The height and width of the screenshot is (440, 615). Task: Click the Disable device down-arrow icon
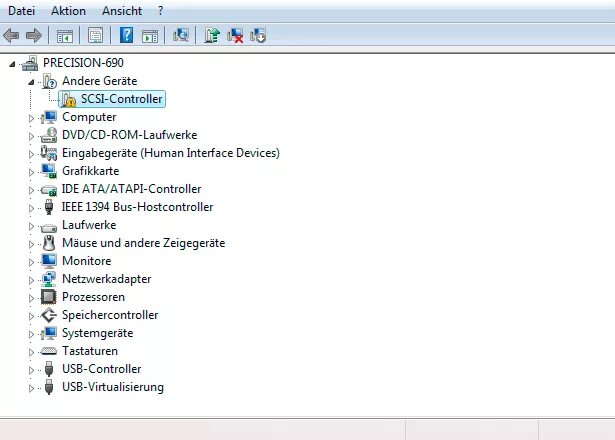tap(258, 35)
